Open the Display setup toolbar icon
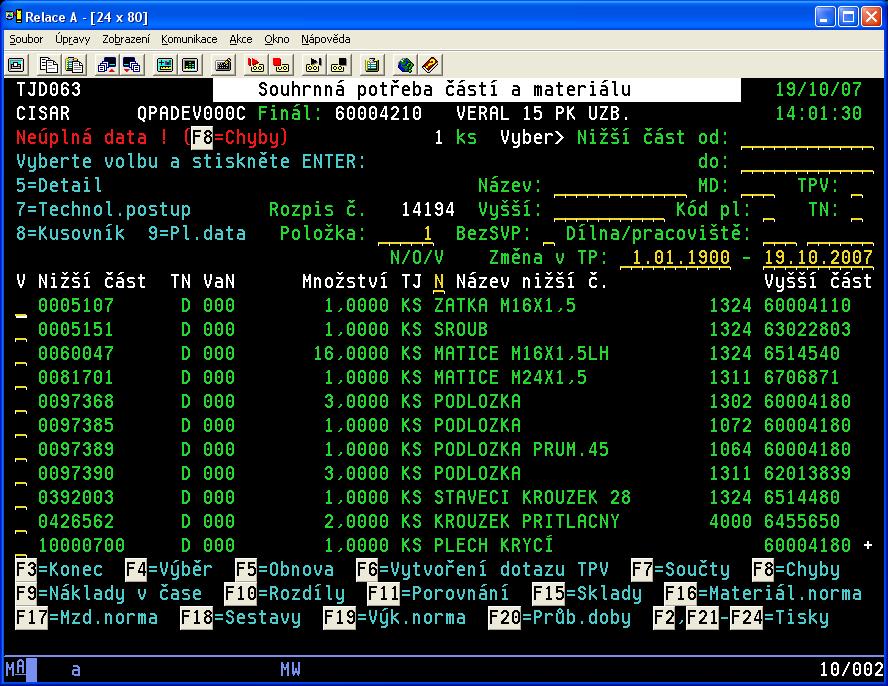Viewport: 888px width, 686px height. tap(165, 65)
